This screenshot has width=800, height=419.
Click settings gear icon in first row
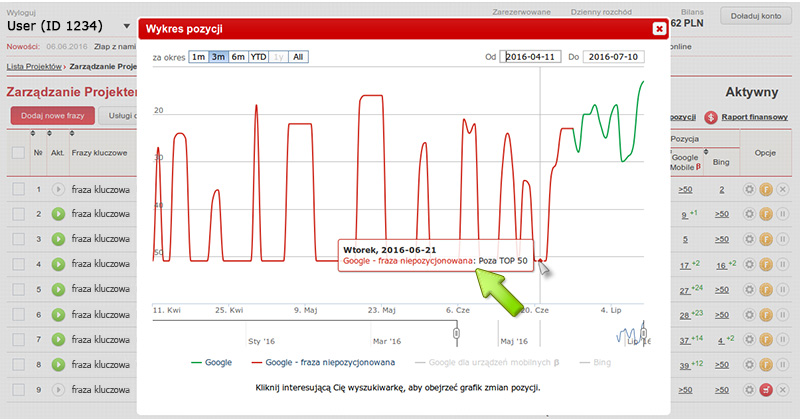(750, 189)
